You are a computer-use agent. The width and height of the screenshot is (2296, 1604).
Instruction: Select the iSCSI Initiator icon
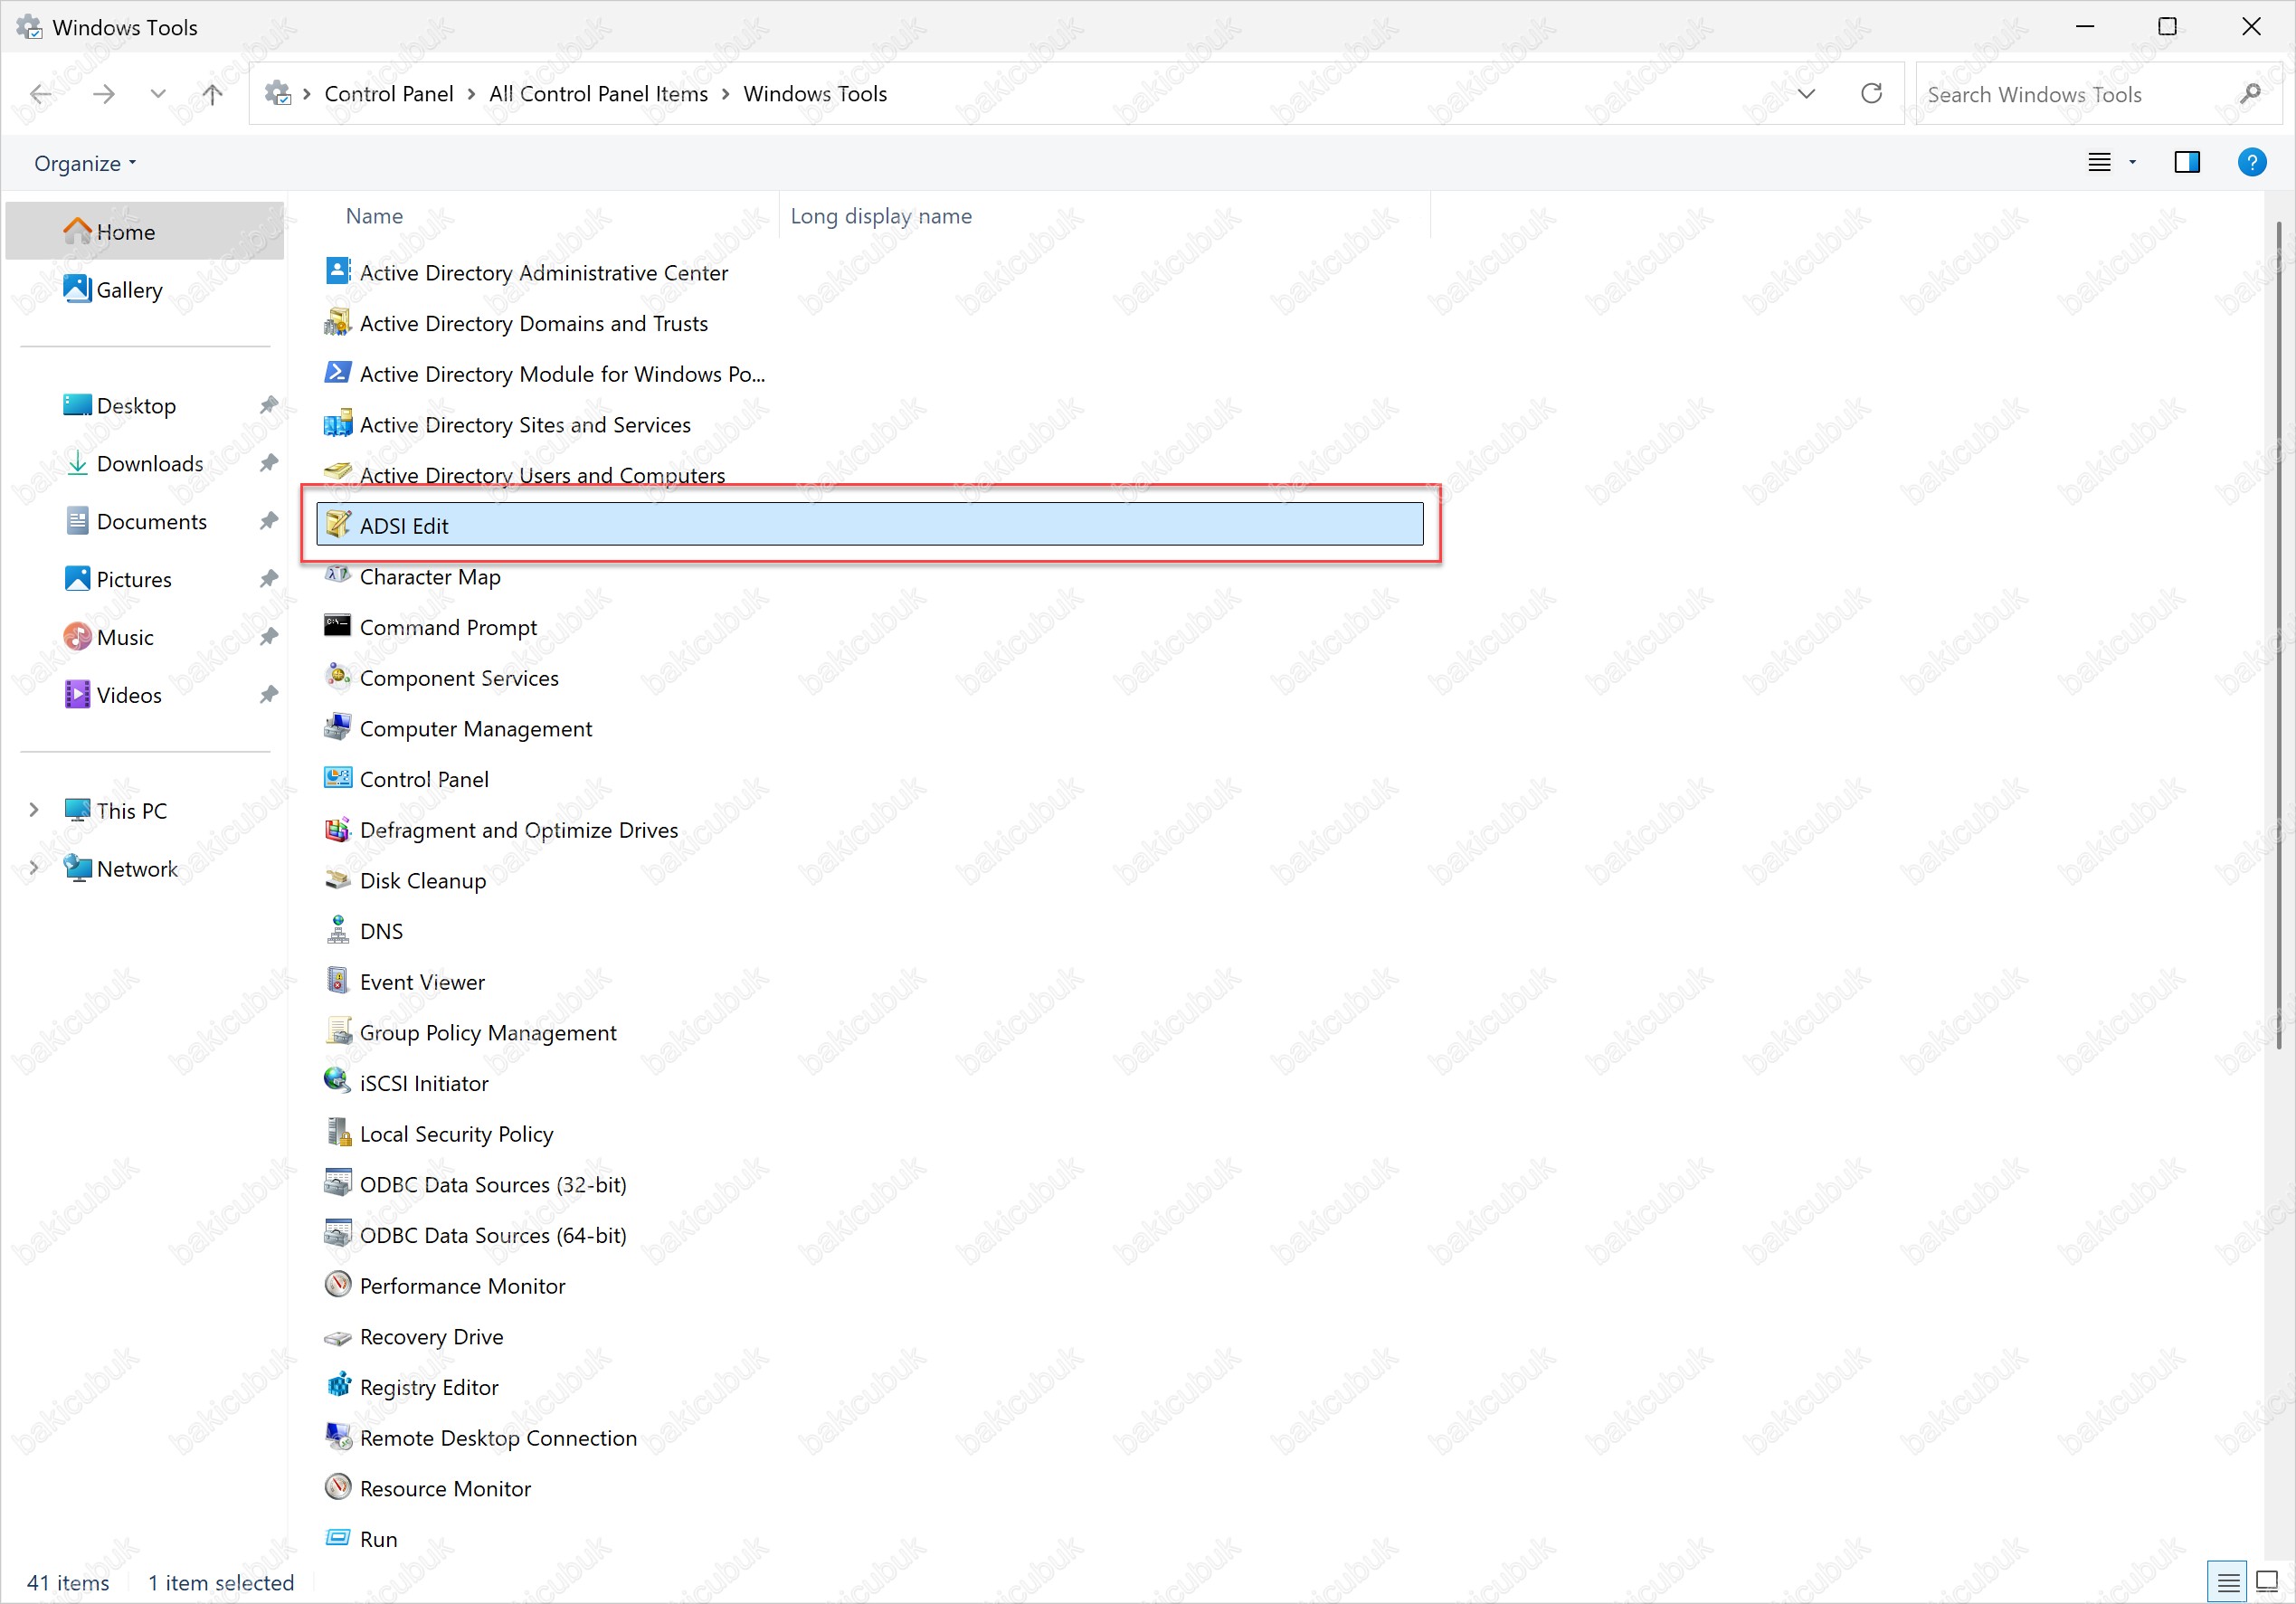pos(338,1082)
